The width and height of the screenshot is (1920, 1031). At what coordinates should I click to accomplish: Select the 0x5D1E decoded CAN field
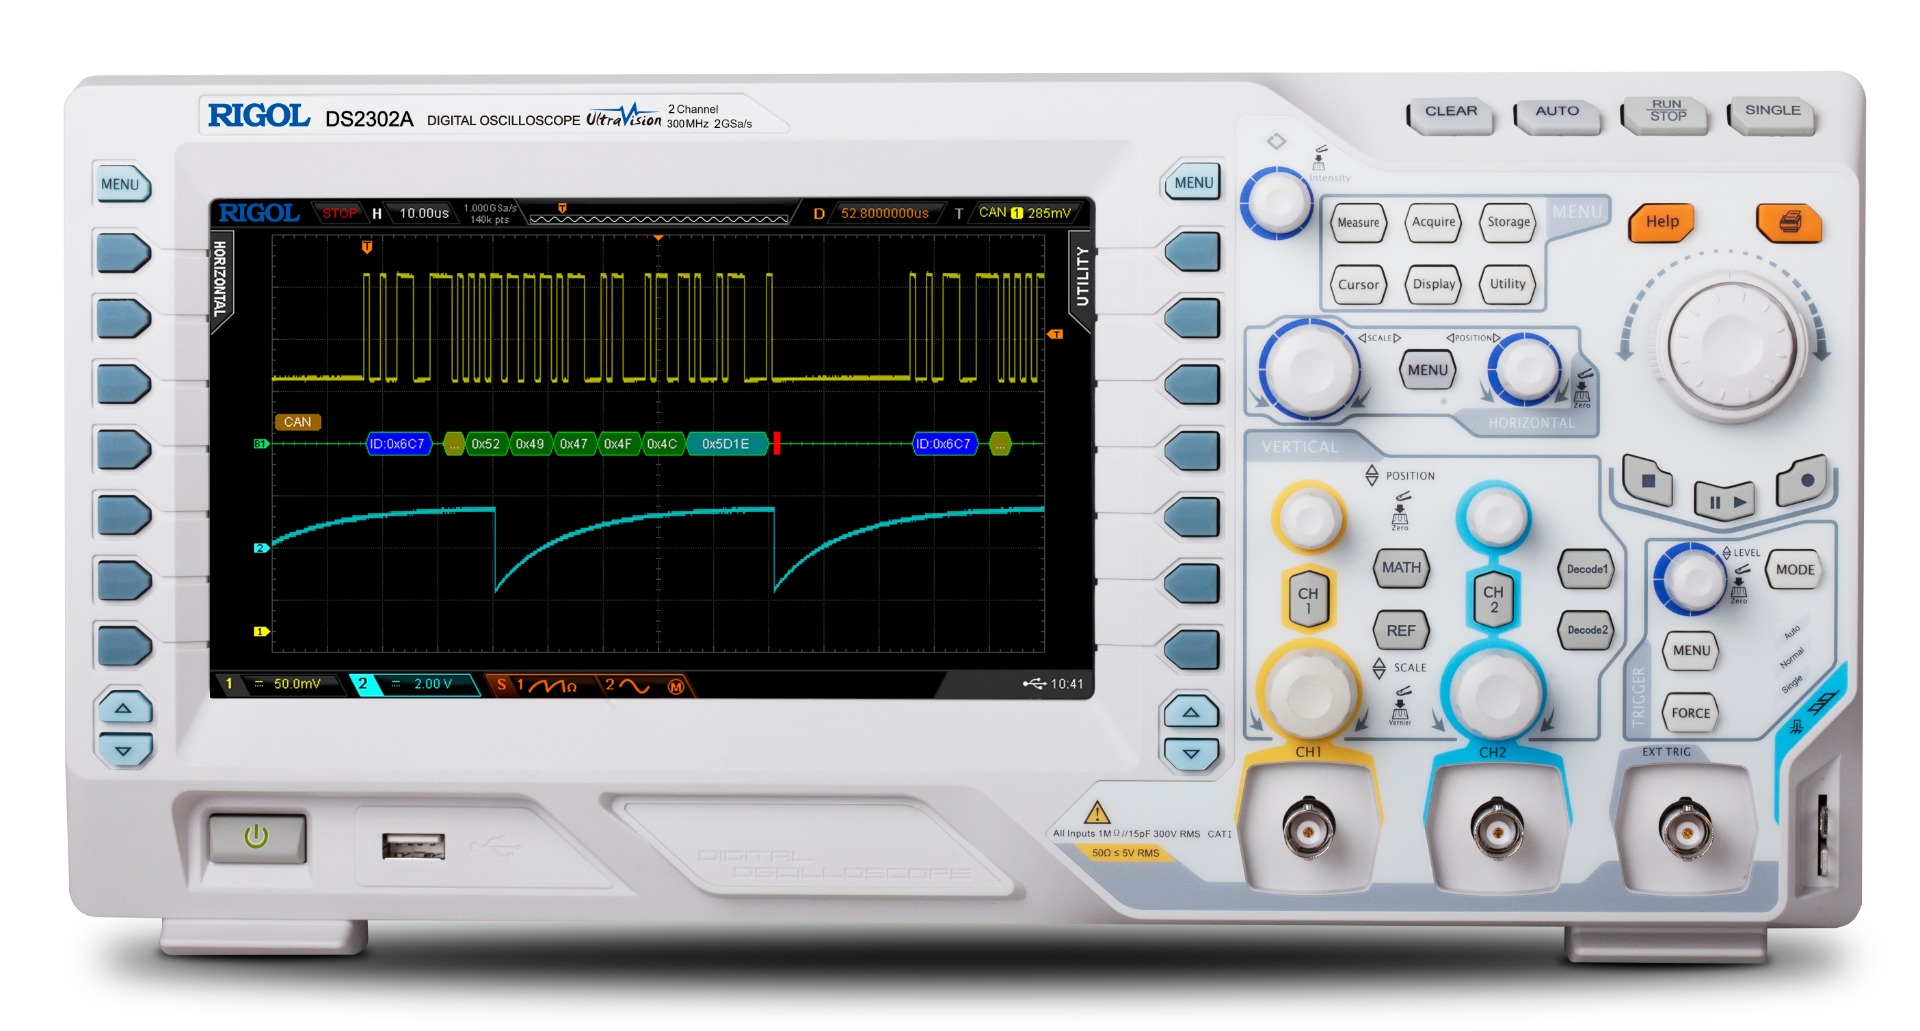pyautogui.click(x=726, y=444)
